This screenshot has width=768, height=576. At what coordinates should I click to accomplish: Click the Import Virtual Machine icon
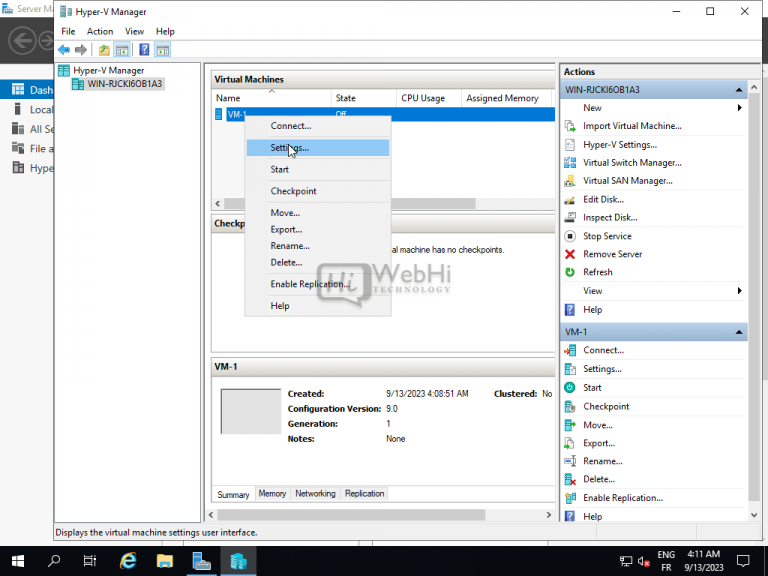(570, 126)
